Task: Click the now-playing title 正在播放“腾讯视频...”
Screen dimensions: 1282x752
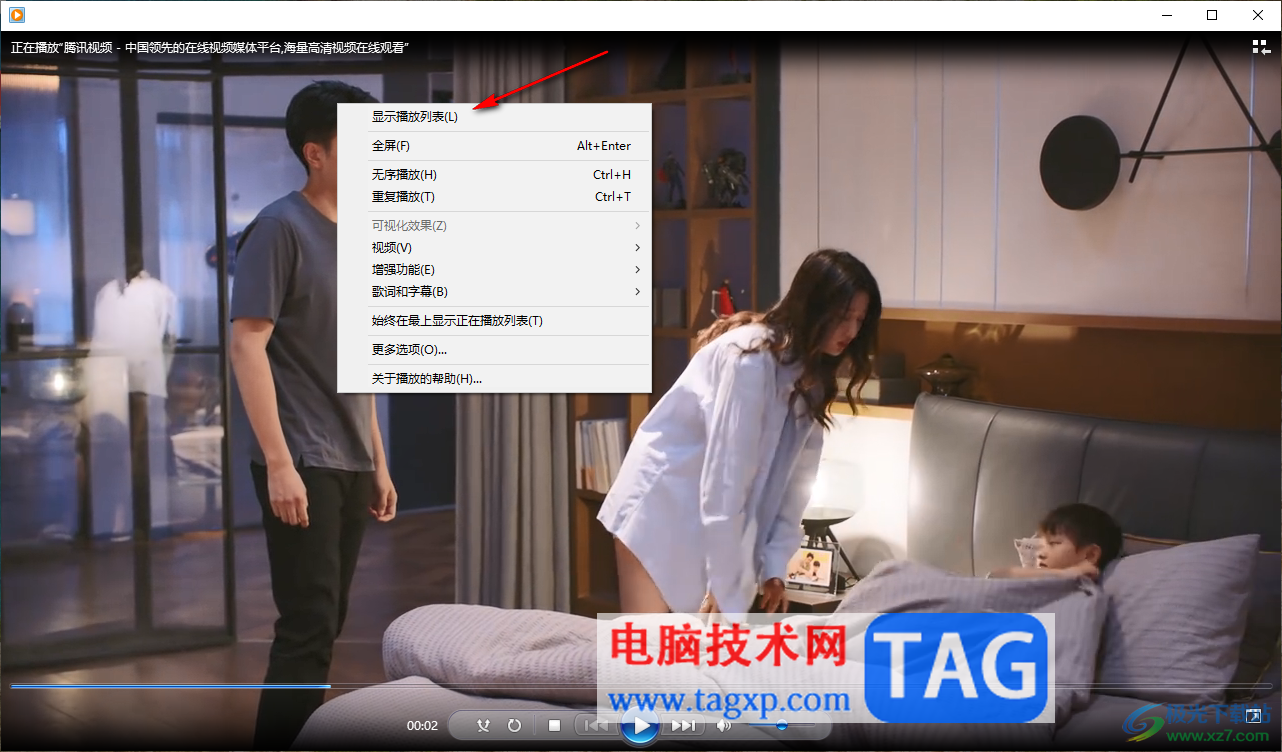Action: coord(210,47)
